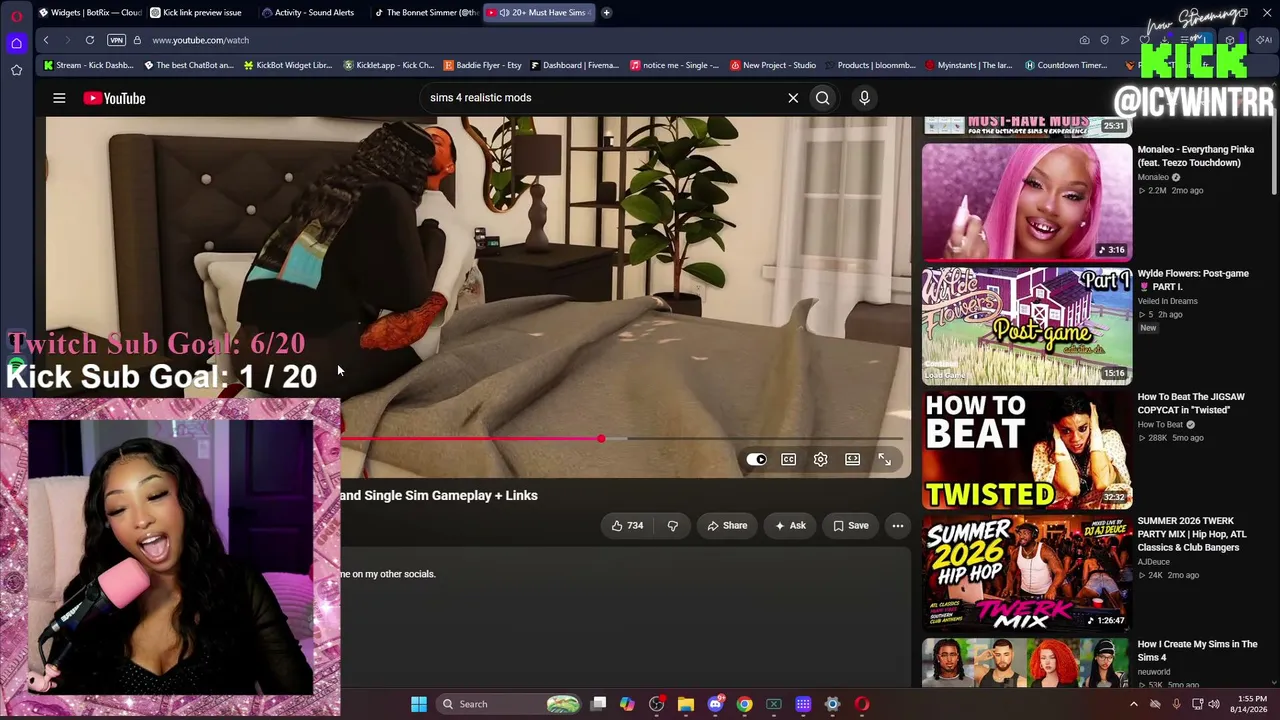The height and width of the screenshot is (720, 1280).
Task: Open File Explorer from taskbar
Action: click(x=686, y=704)
